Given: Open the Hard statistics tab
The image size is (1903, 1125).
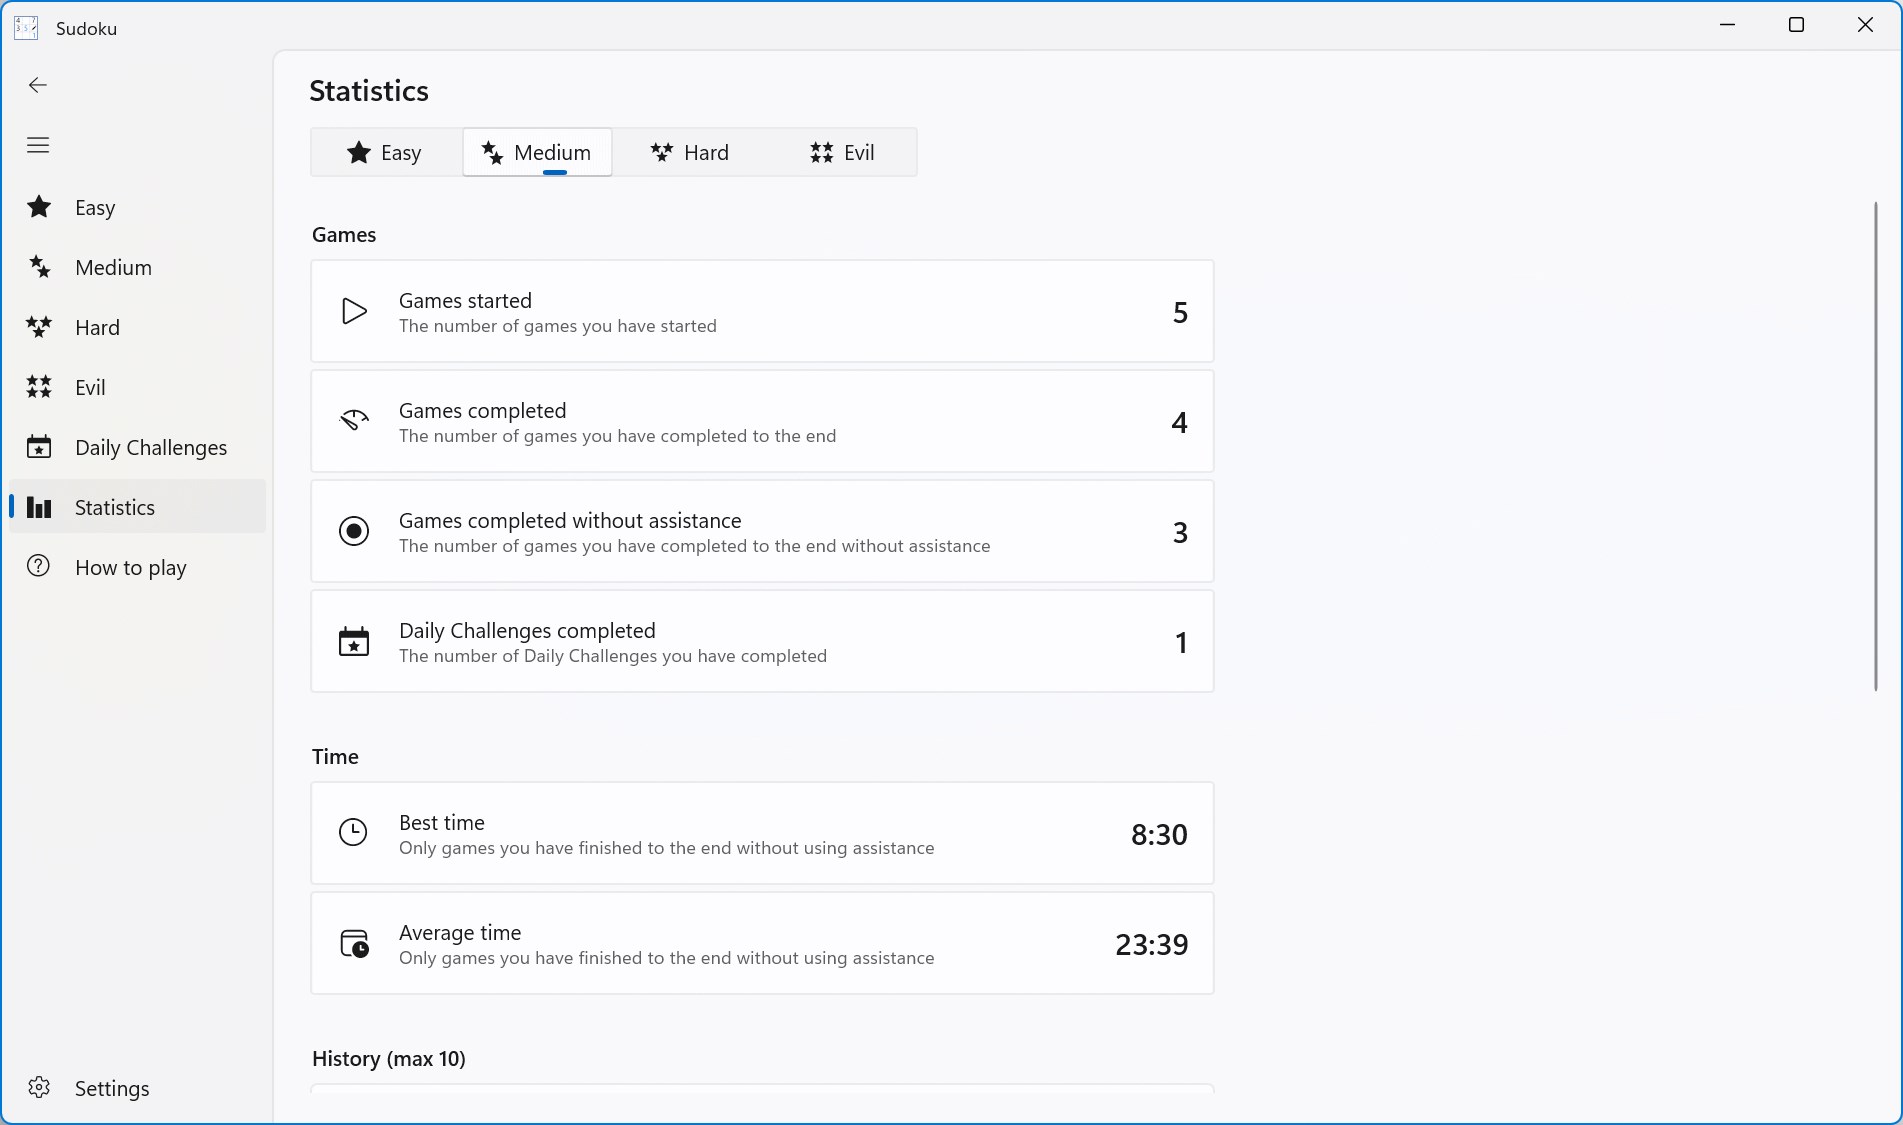Looking at the screenshot, I should point(689,152).
